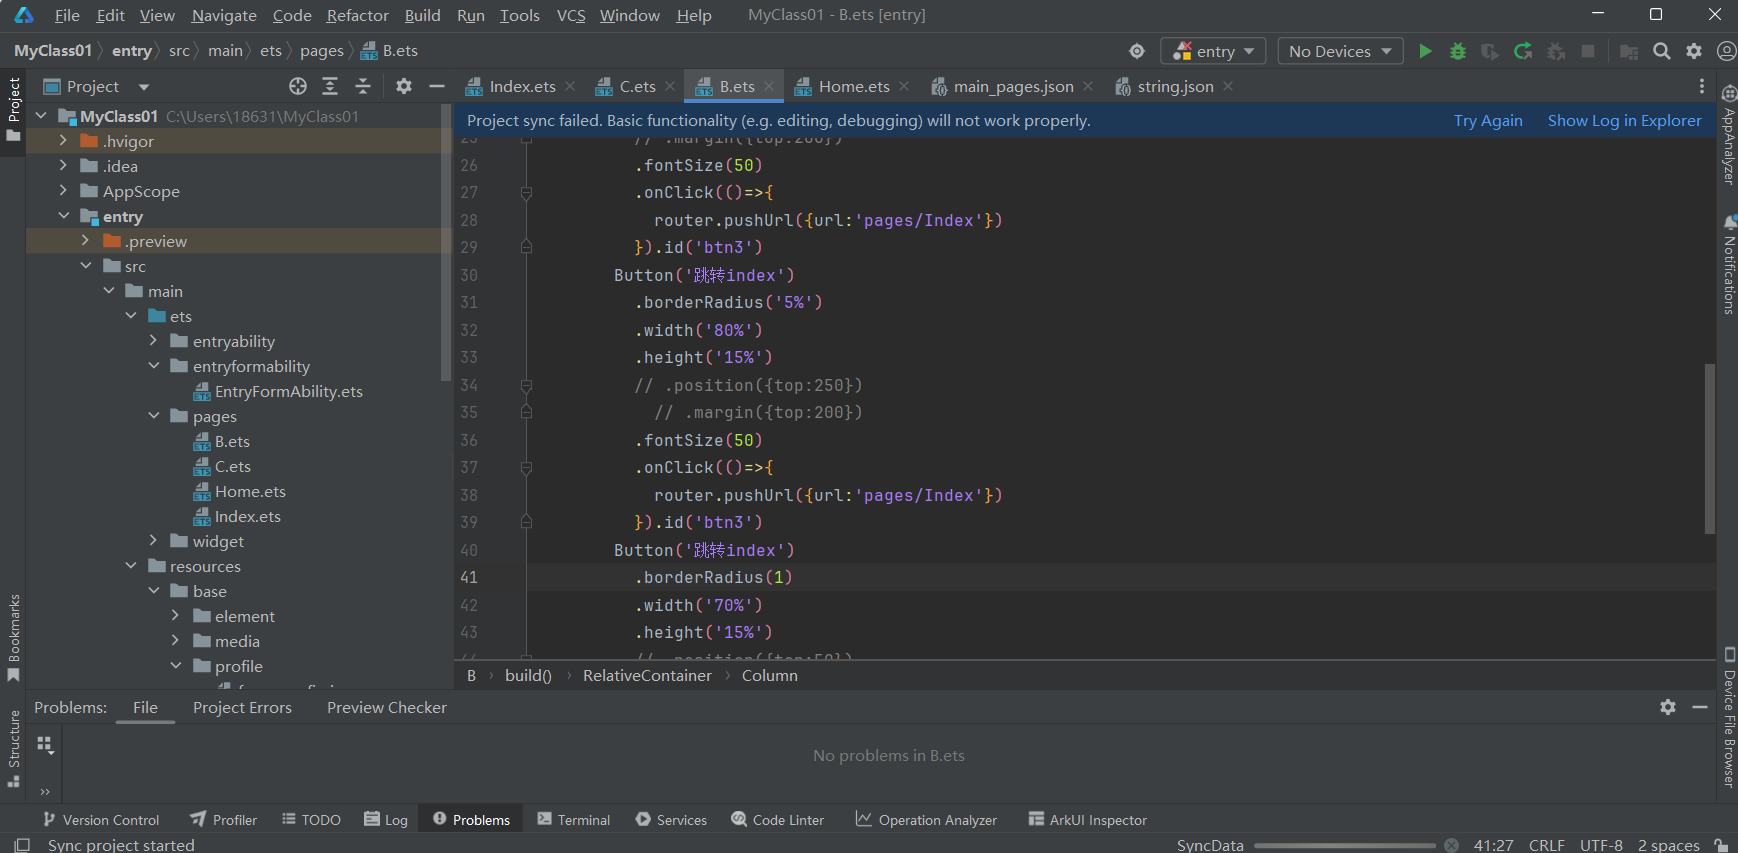Switch to Preview Checker tab
The image size is (1738, 853).
tap(387, 707)
